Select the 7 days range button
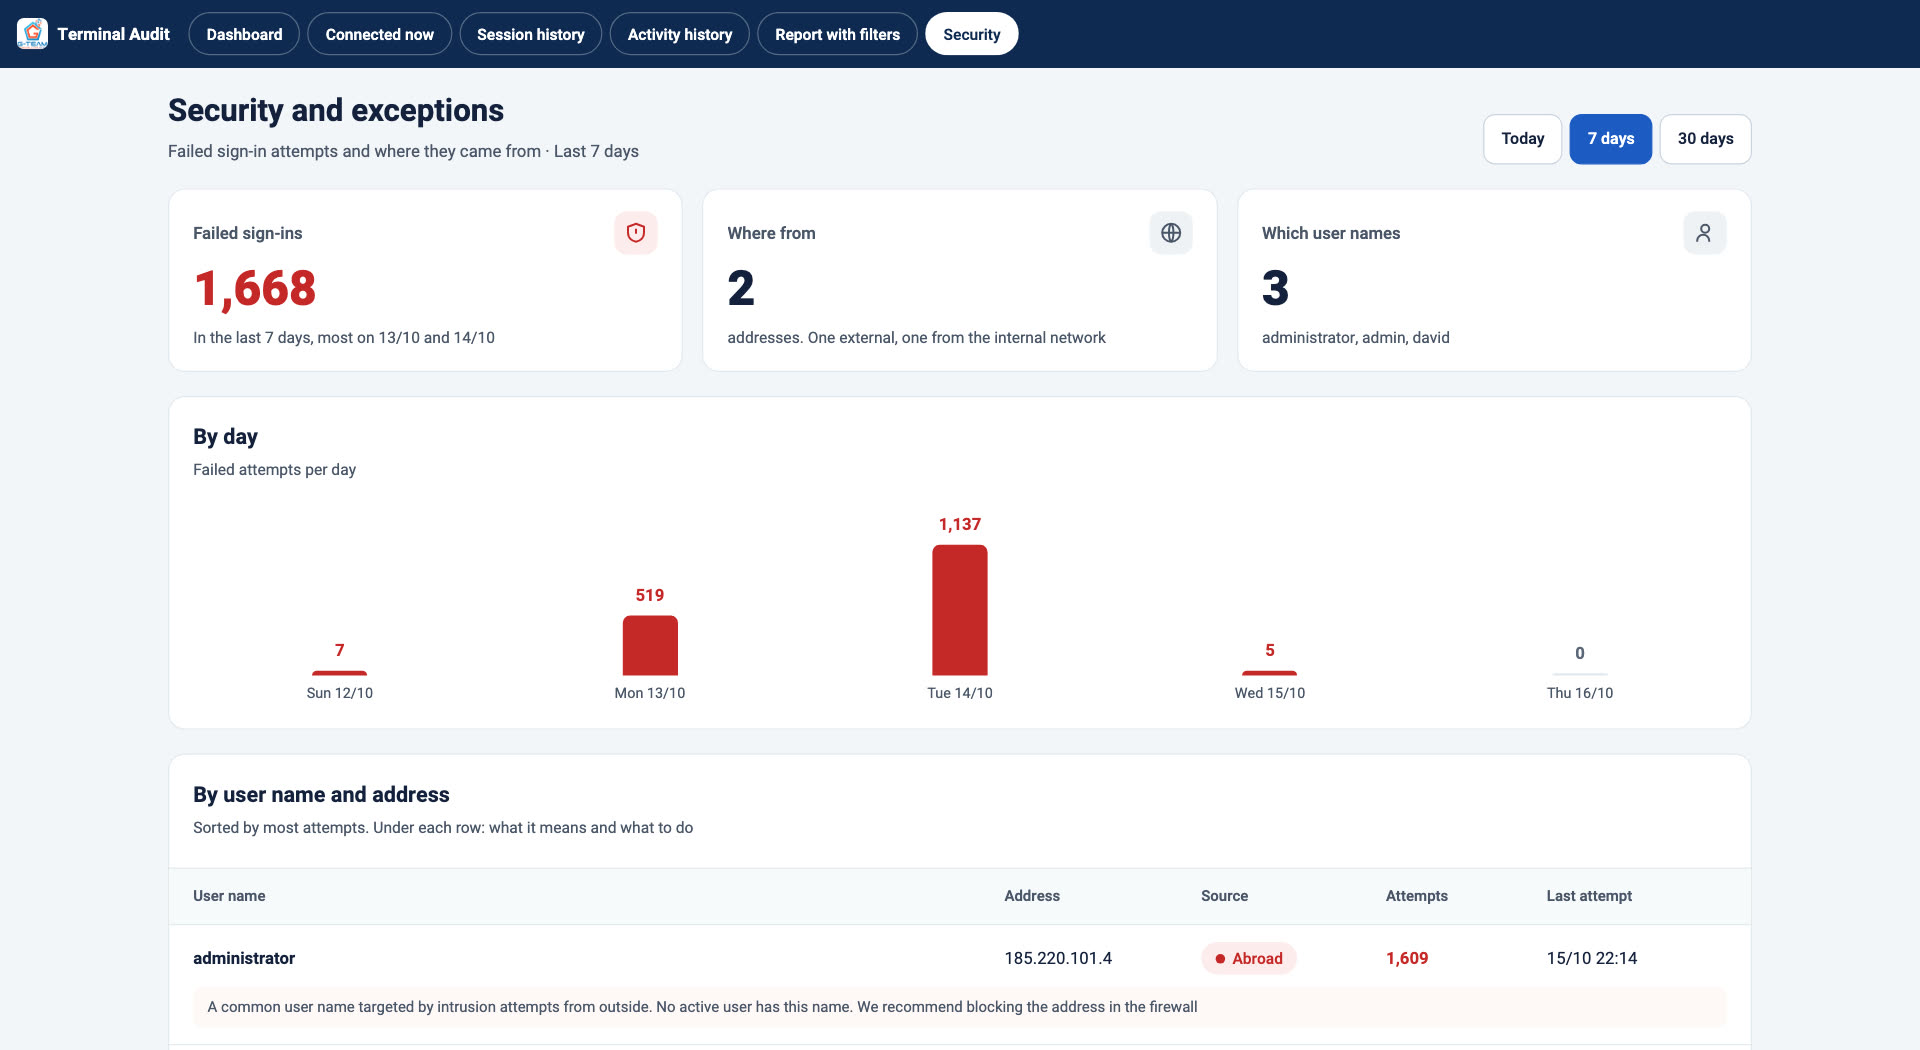Screen dimensions: 1920x1050 pos(1610,139)
